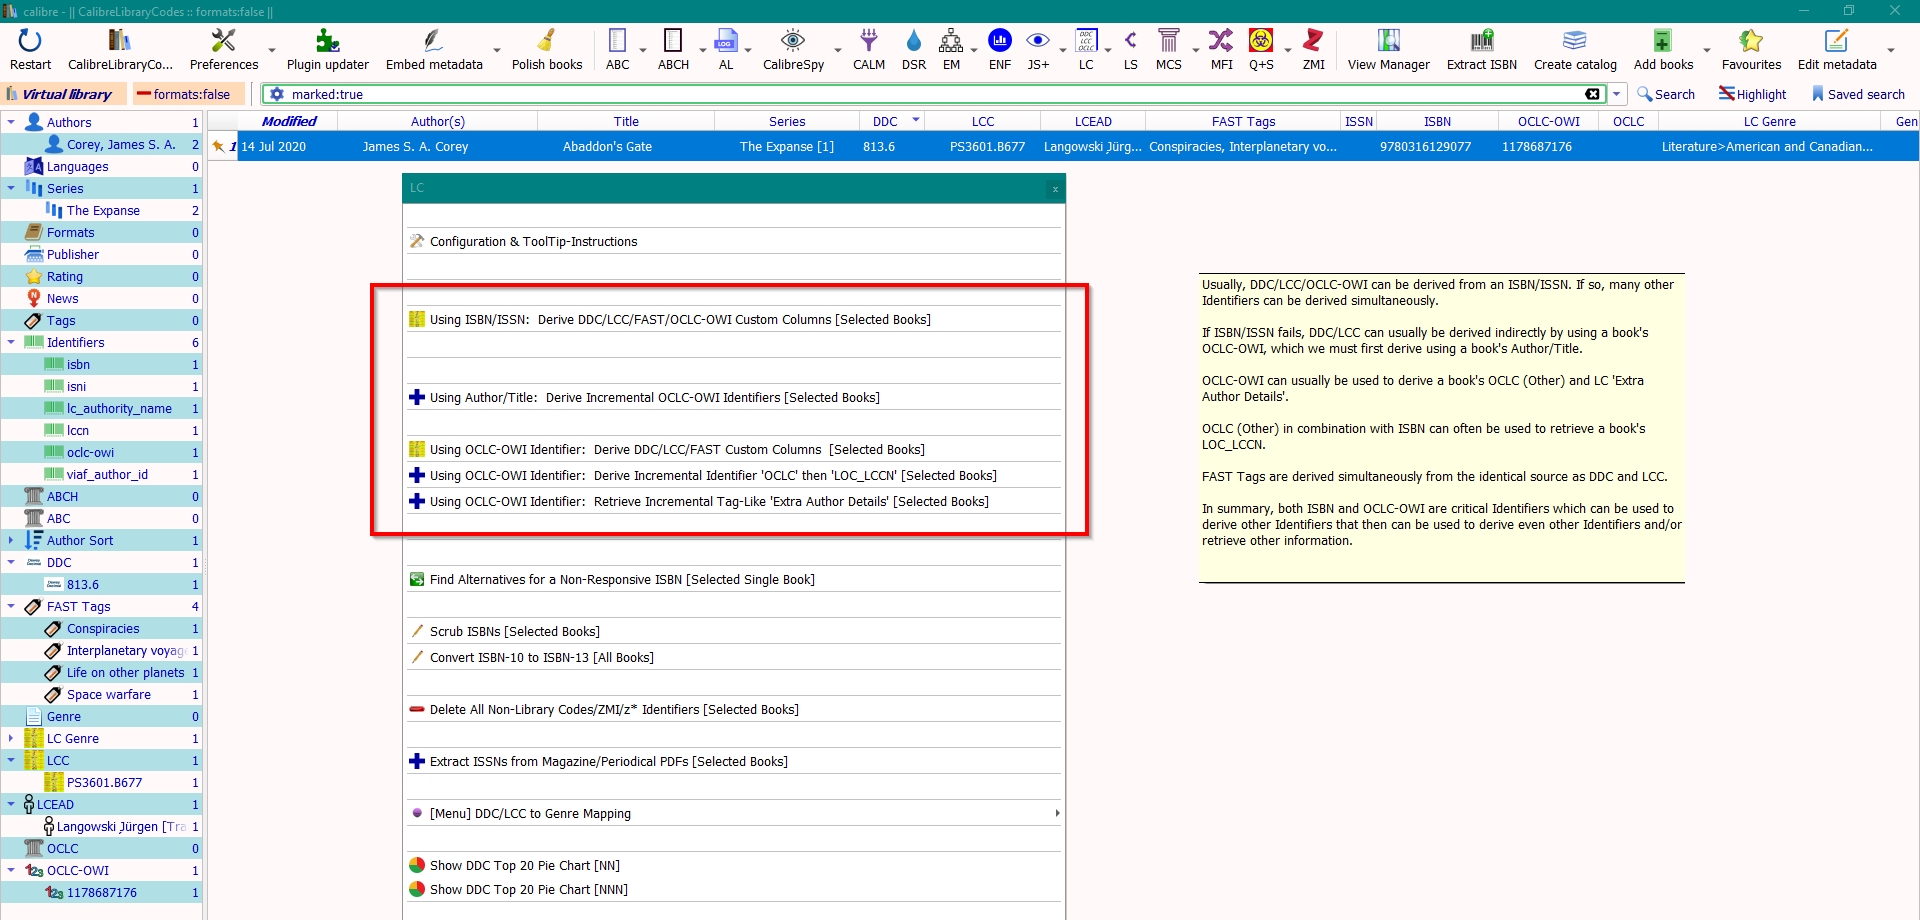Click the ENF blue chart icon
This screenshot has width=1920, height=920.
coord(1000,41)
